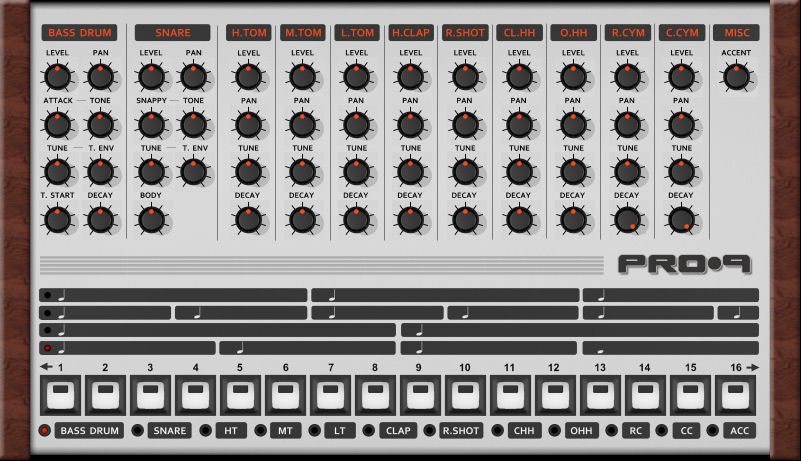Screen dimensions: 801x461
Task: Click the R.SHOT TUNE knob
Action: [x=465, y=172]
